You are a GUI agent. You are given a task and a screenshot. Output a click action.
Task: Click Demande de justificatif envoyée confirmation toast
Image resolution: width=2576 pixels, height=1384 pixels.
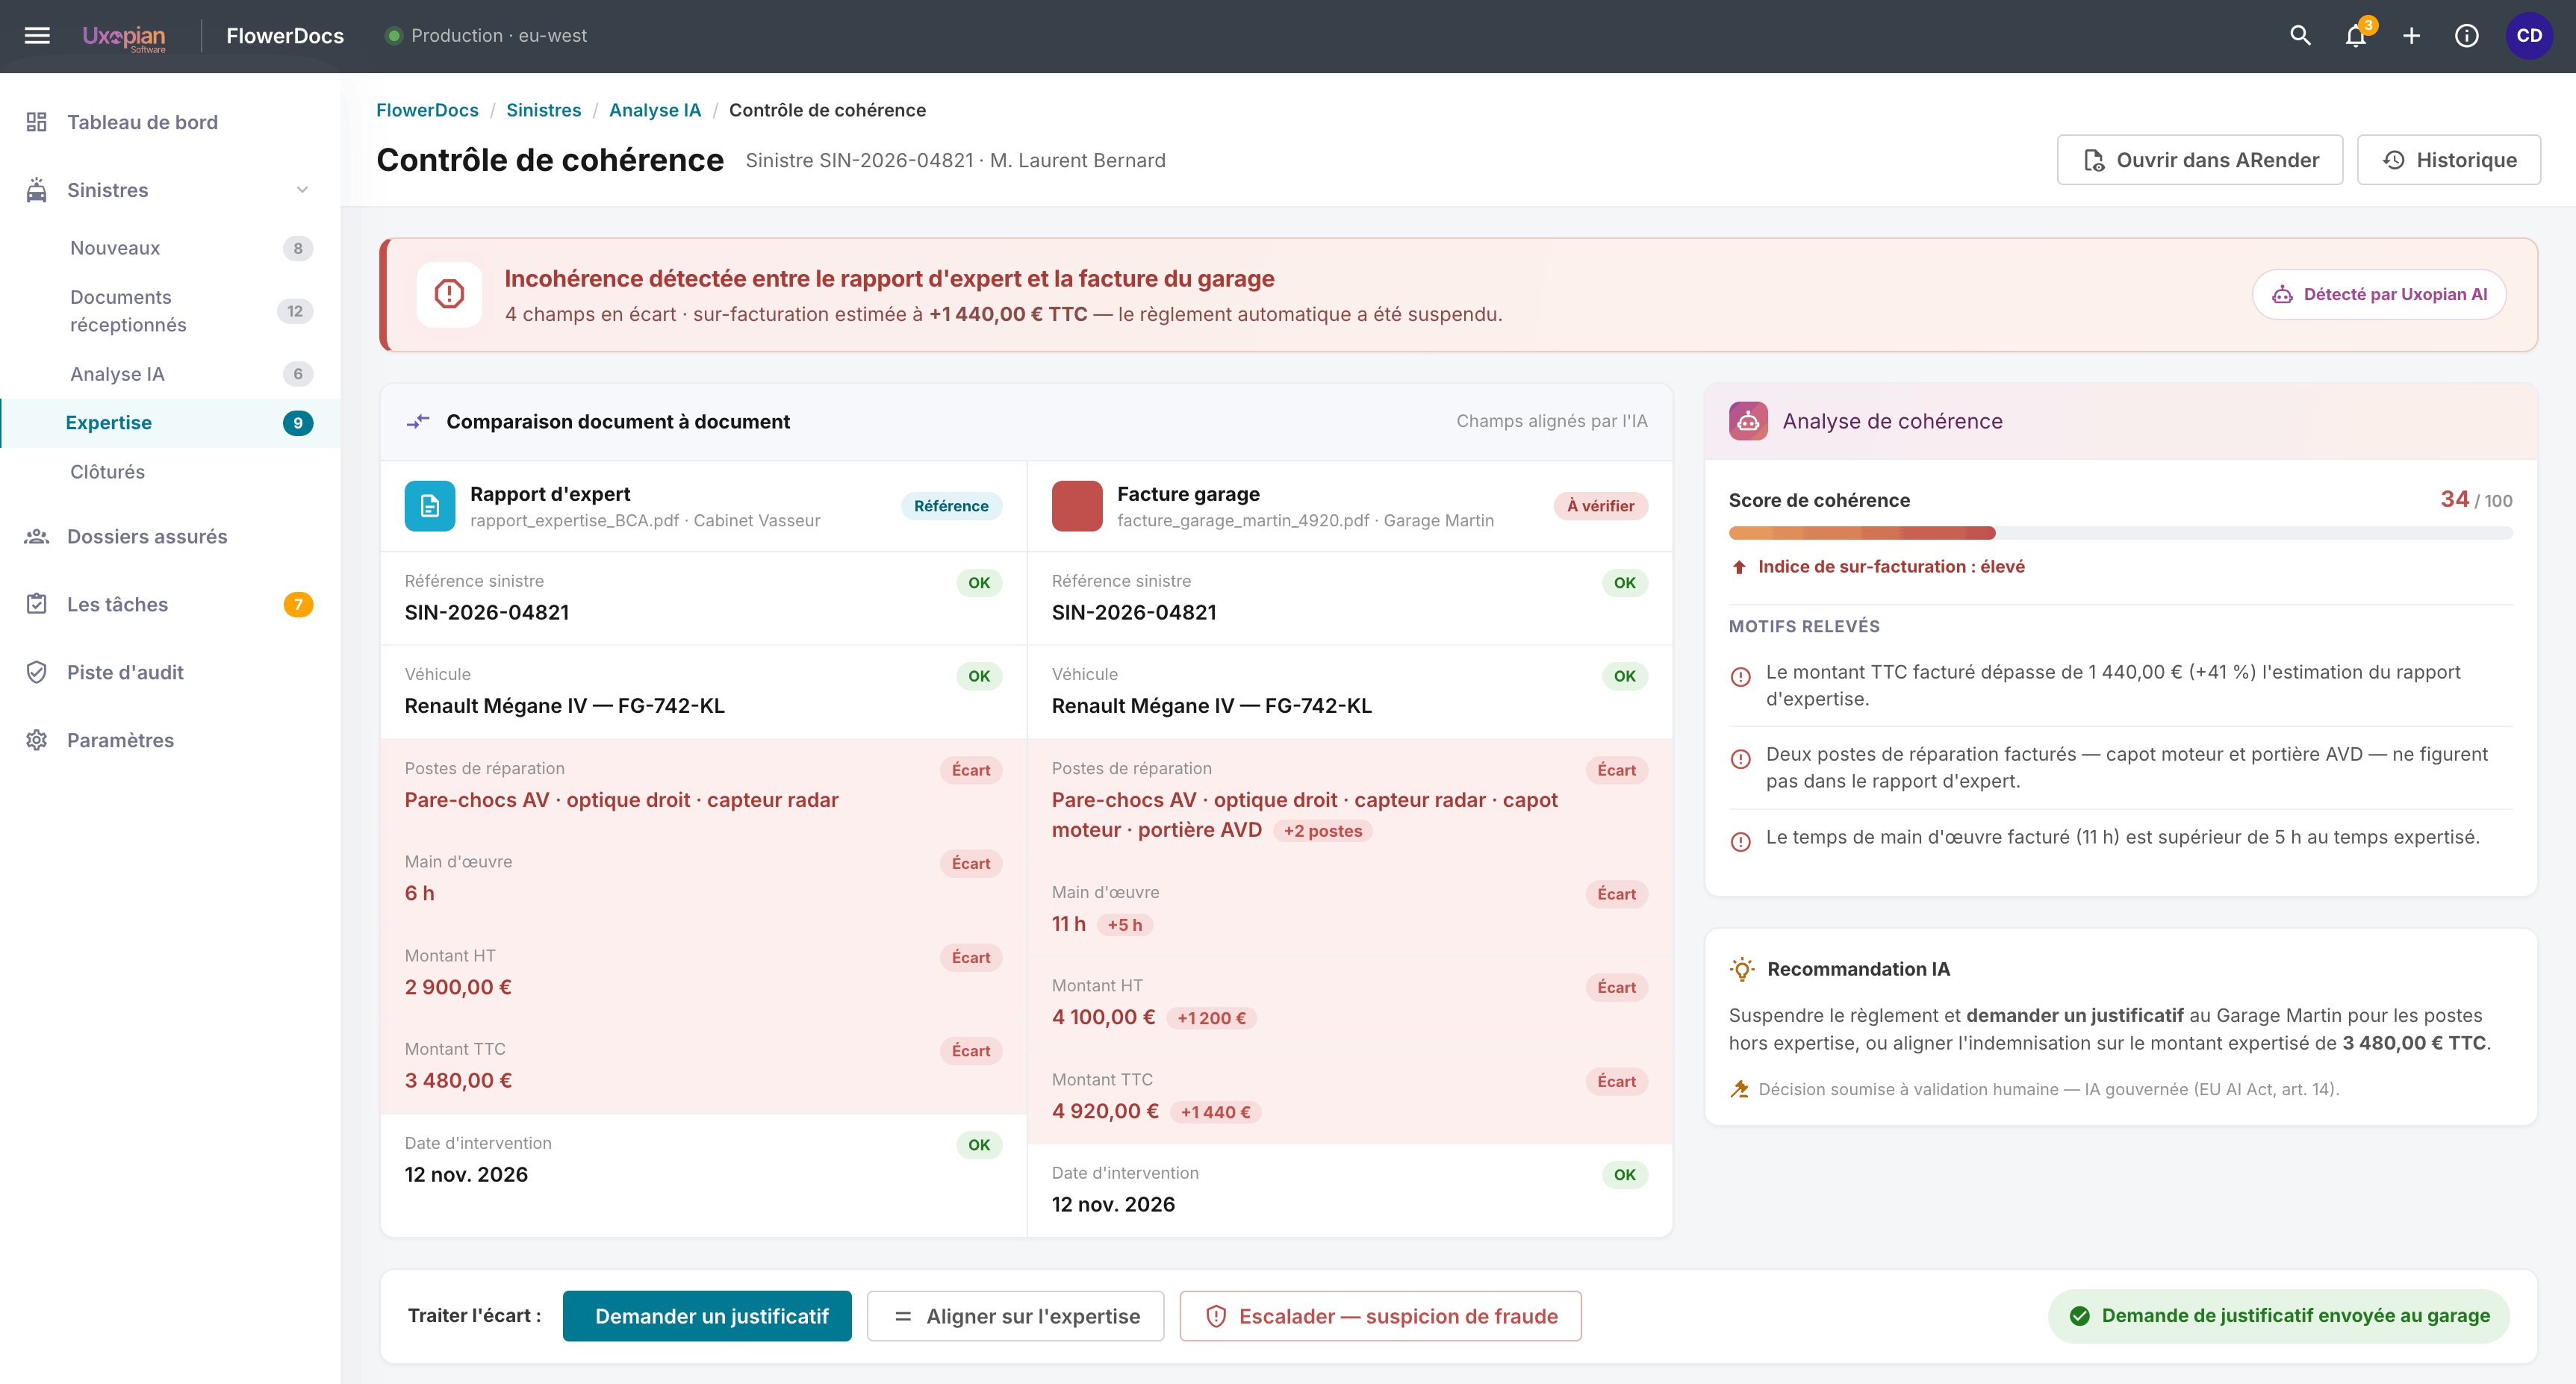[2278, 1316]
